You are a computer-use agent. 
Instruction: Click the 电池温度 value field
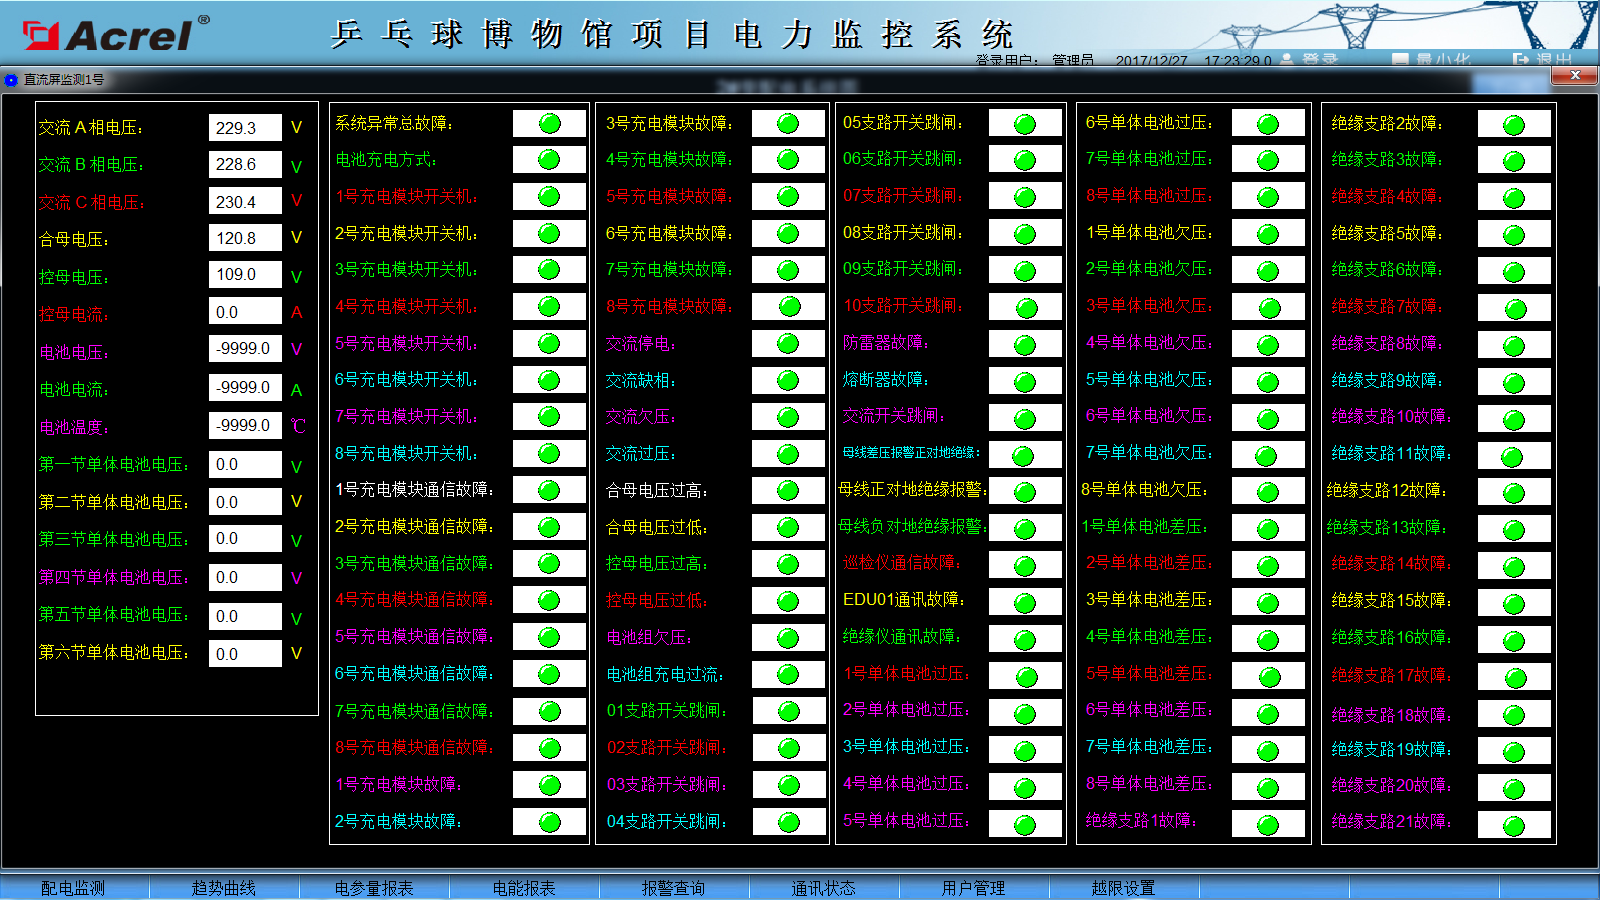point(245,425)
